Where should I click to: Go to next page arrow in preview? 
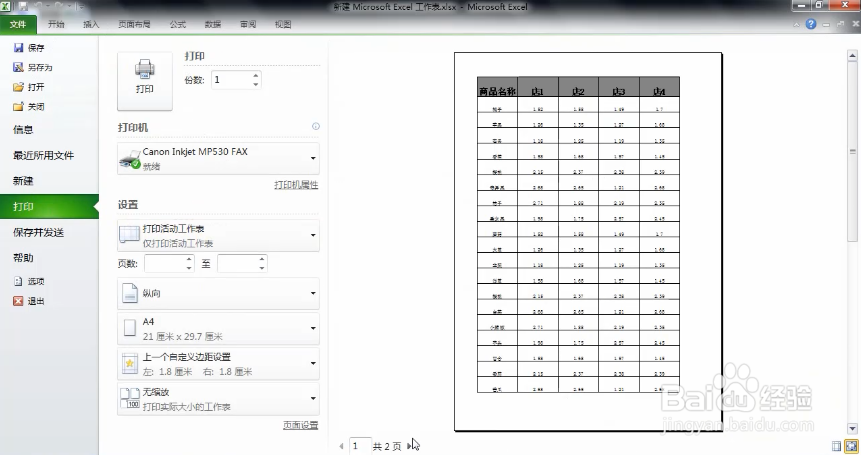coord(410,446)
